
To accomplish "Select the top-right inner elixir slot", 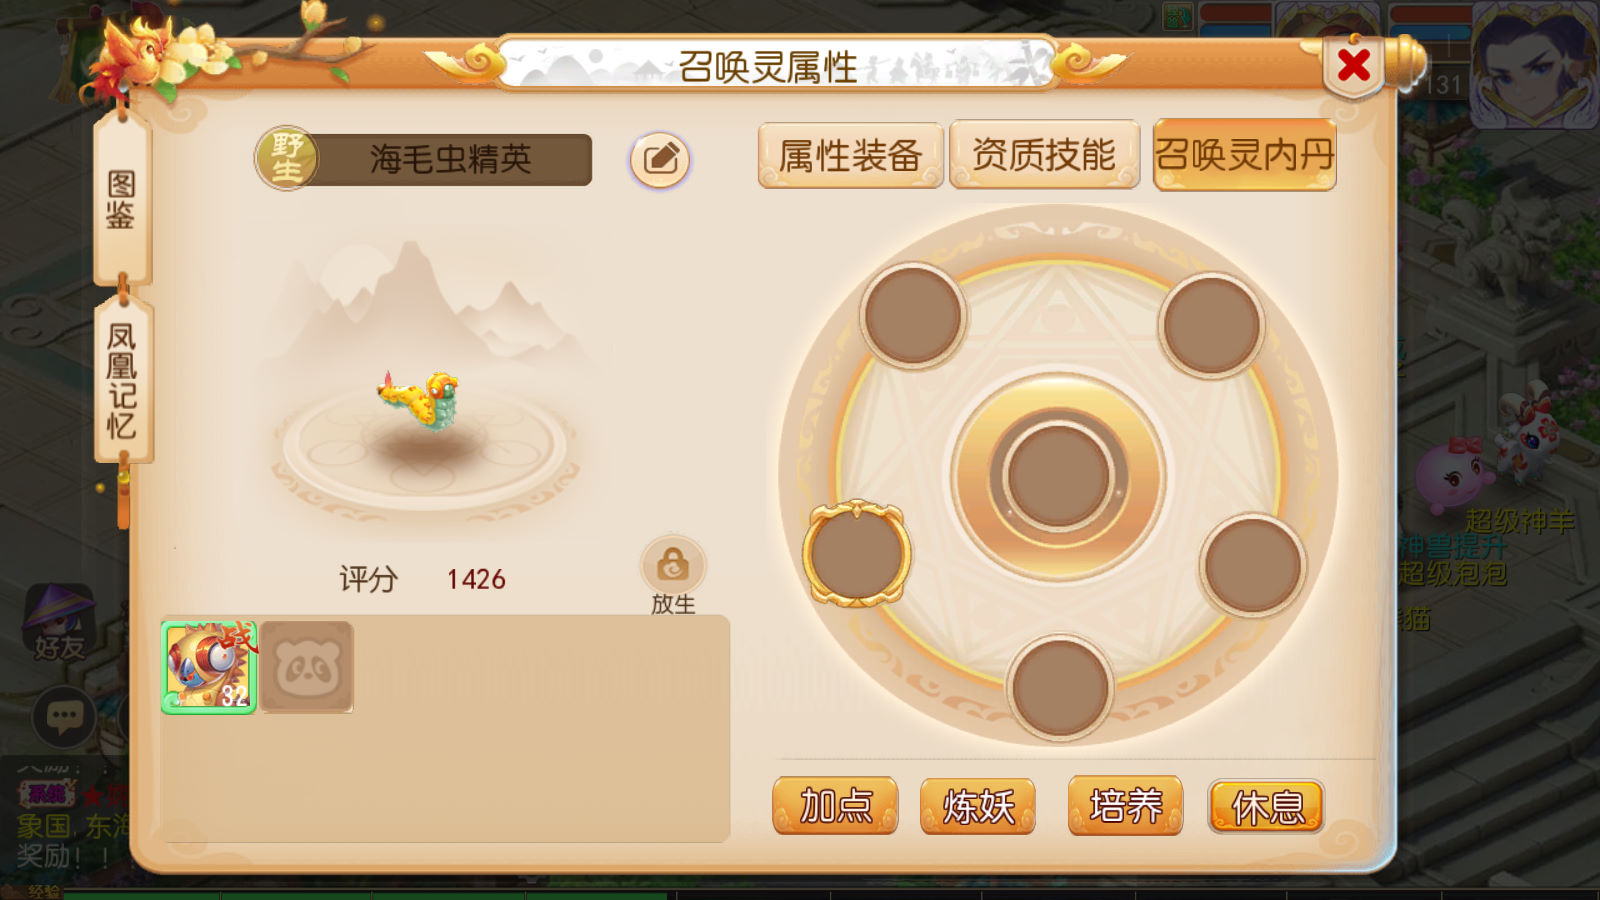I will coord(1212,325).
